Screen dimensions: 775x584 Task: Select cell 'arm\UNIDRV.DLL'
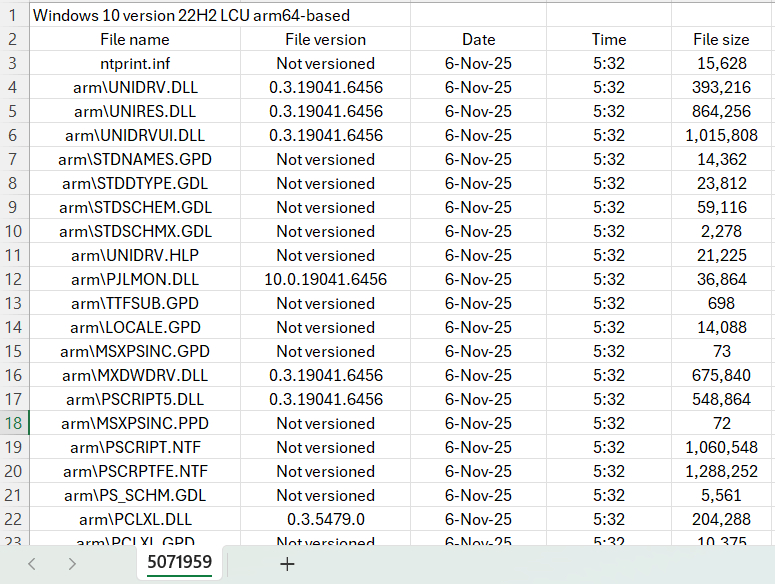pos(135,87)
